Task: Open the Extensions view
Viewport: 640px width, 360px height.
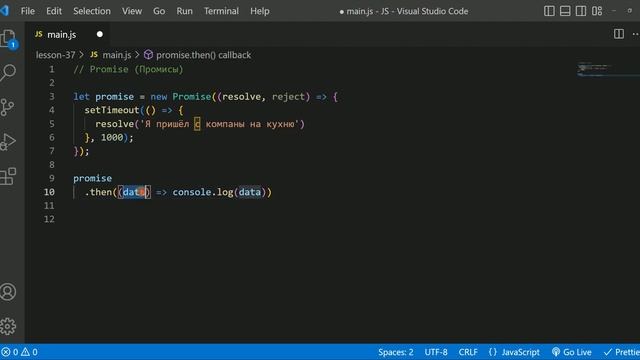Action: [x=8, y=176]
